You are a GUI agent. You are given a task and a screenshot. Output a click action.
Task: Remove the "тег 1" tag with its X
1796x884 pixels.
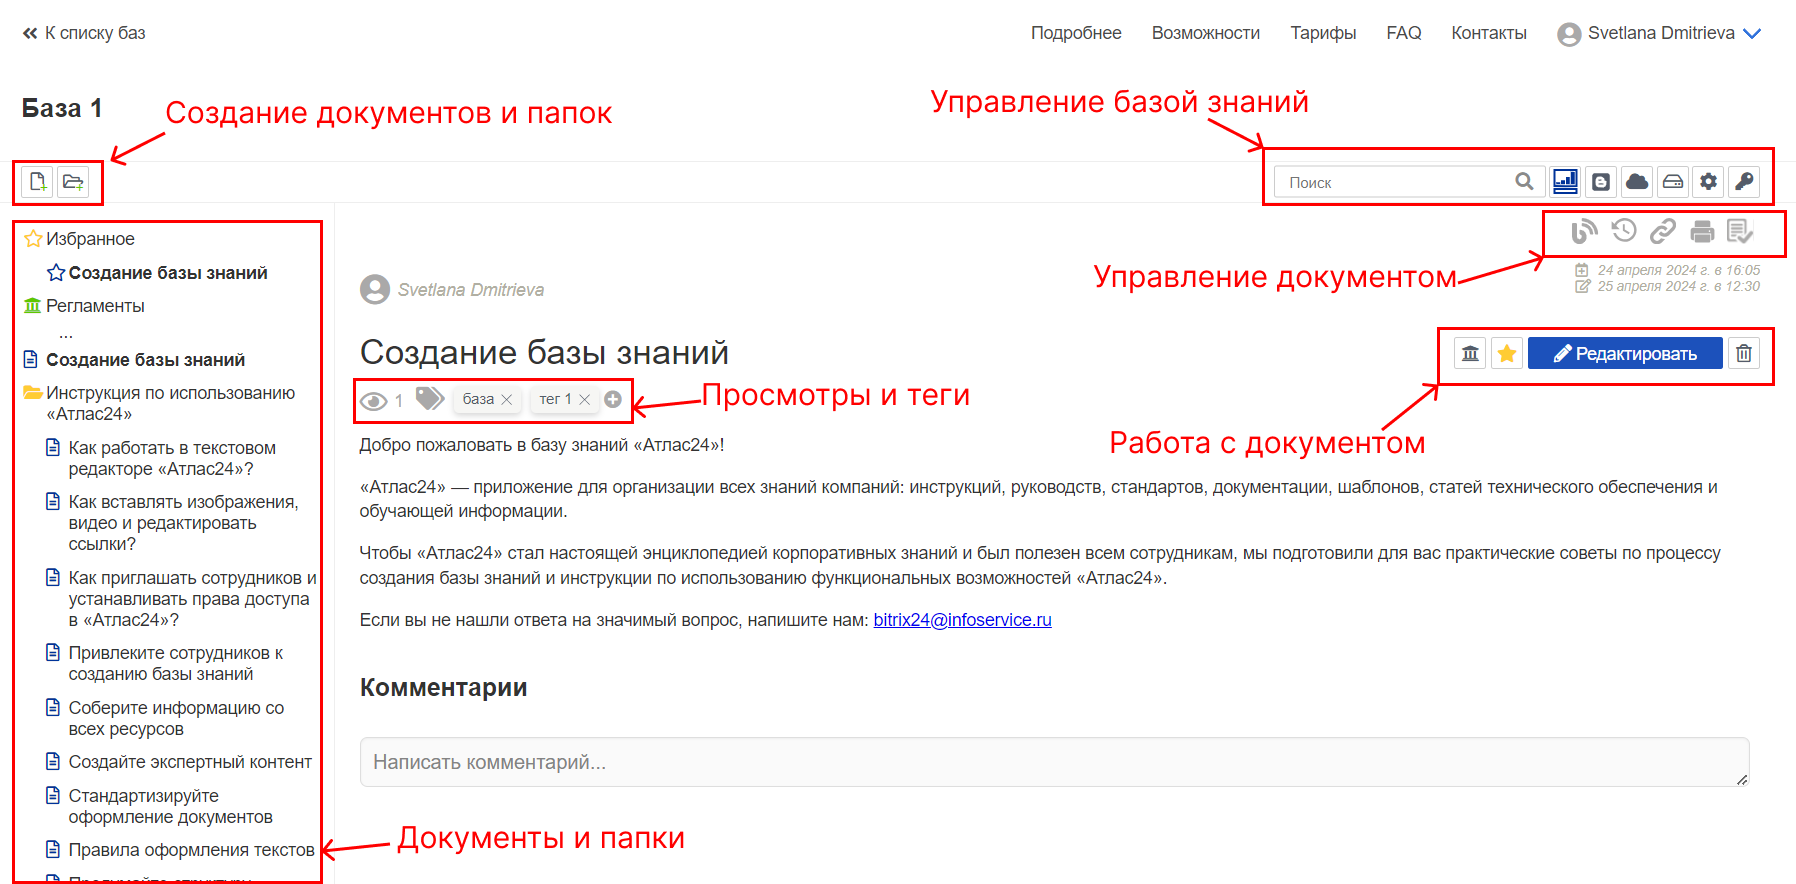(585, 400)
